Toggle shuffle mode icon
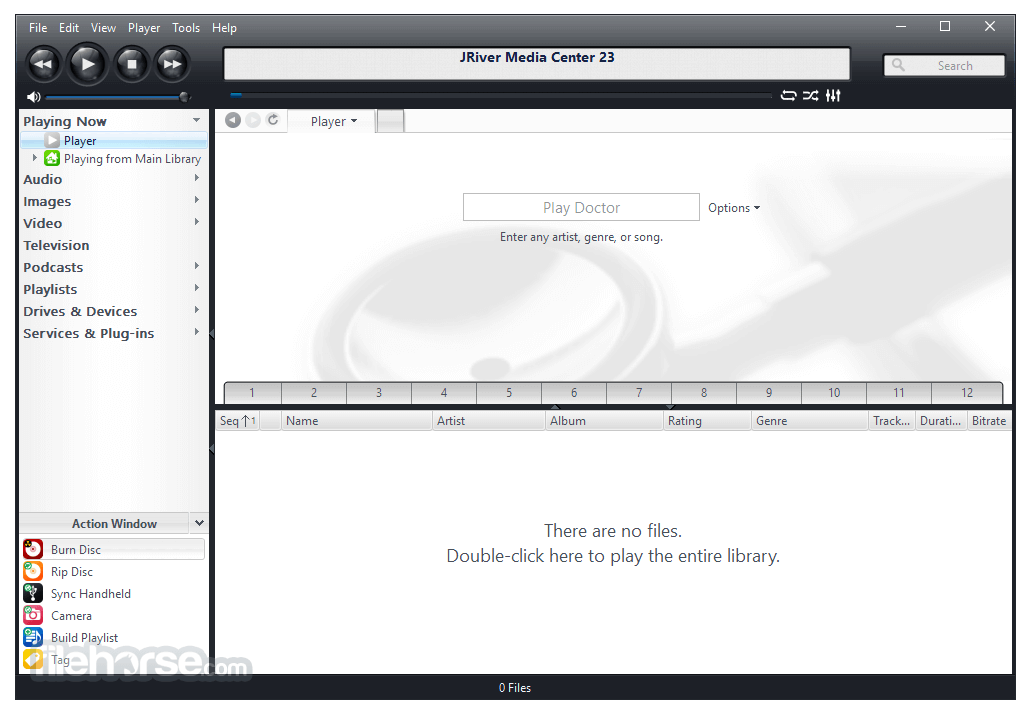The height and width of the screenshot is (712, 1031). point(811,96)
